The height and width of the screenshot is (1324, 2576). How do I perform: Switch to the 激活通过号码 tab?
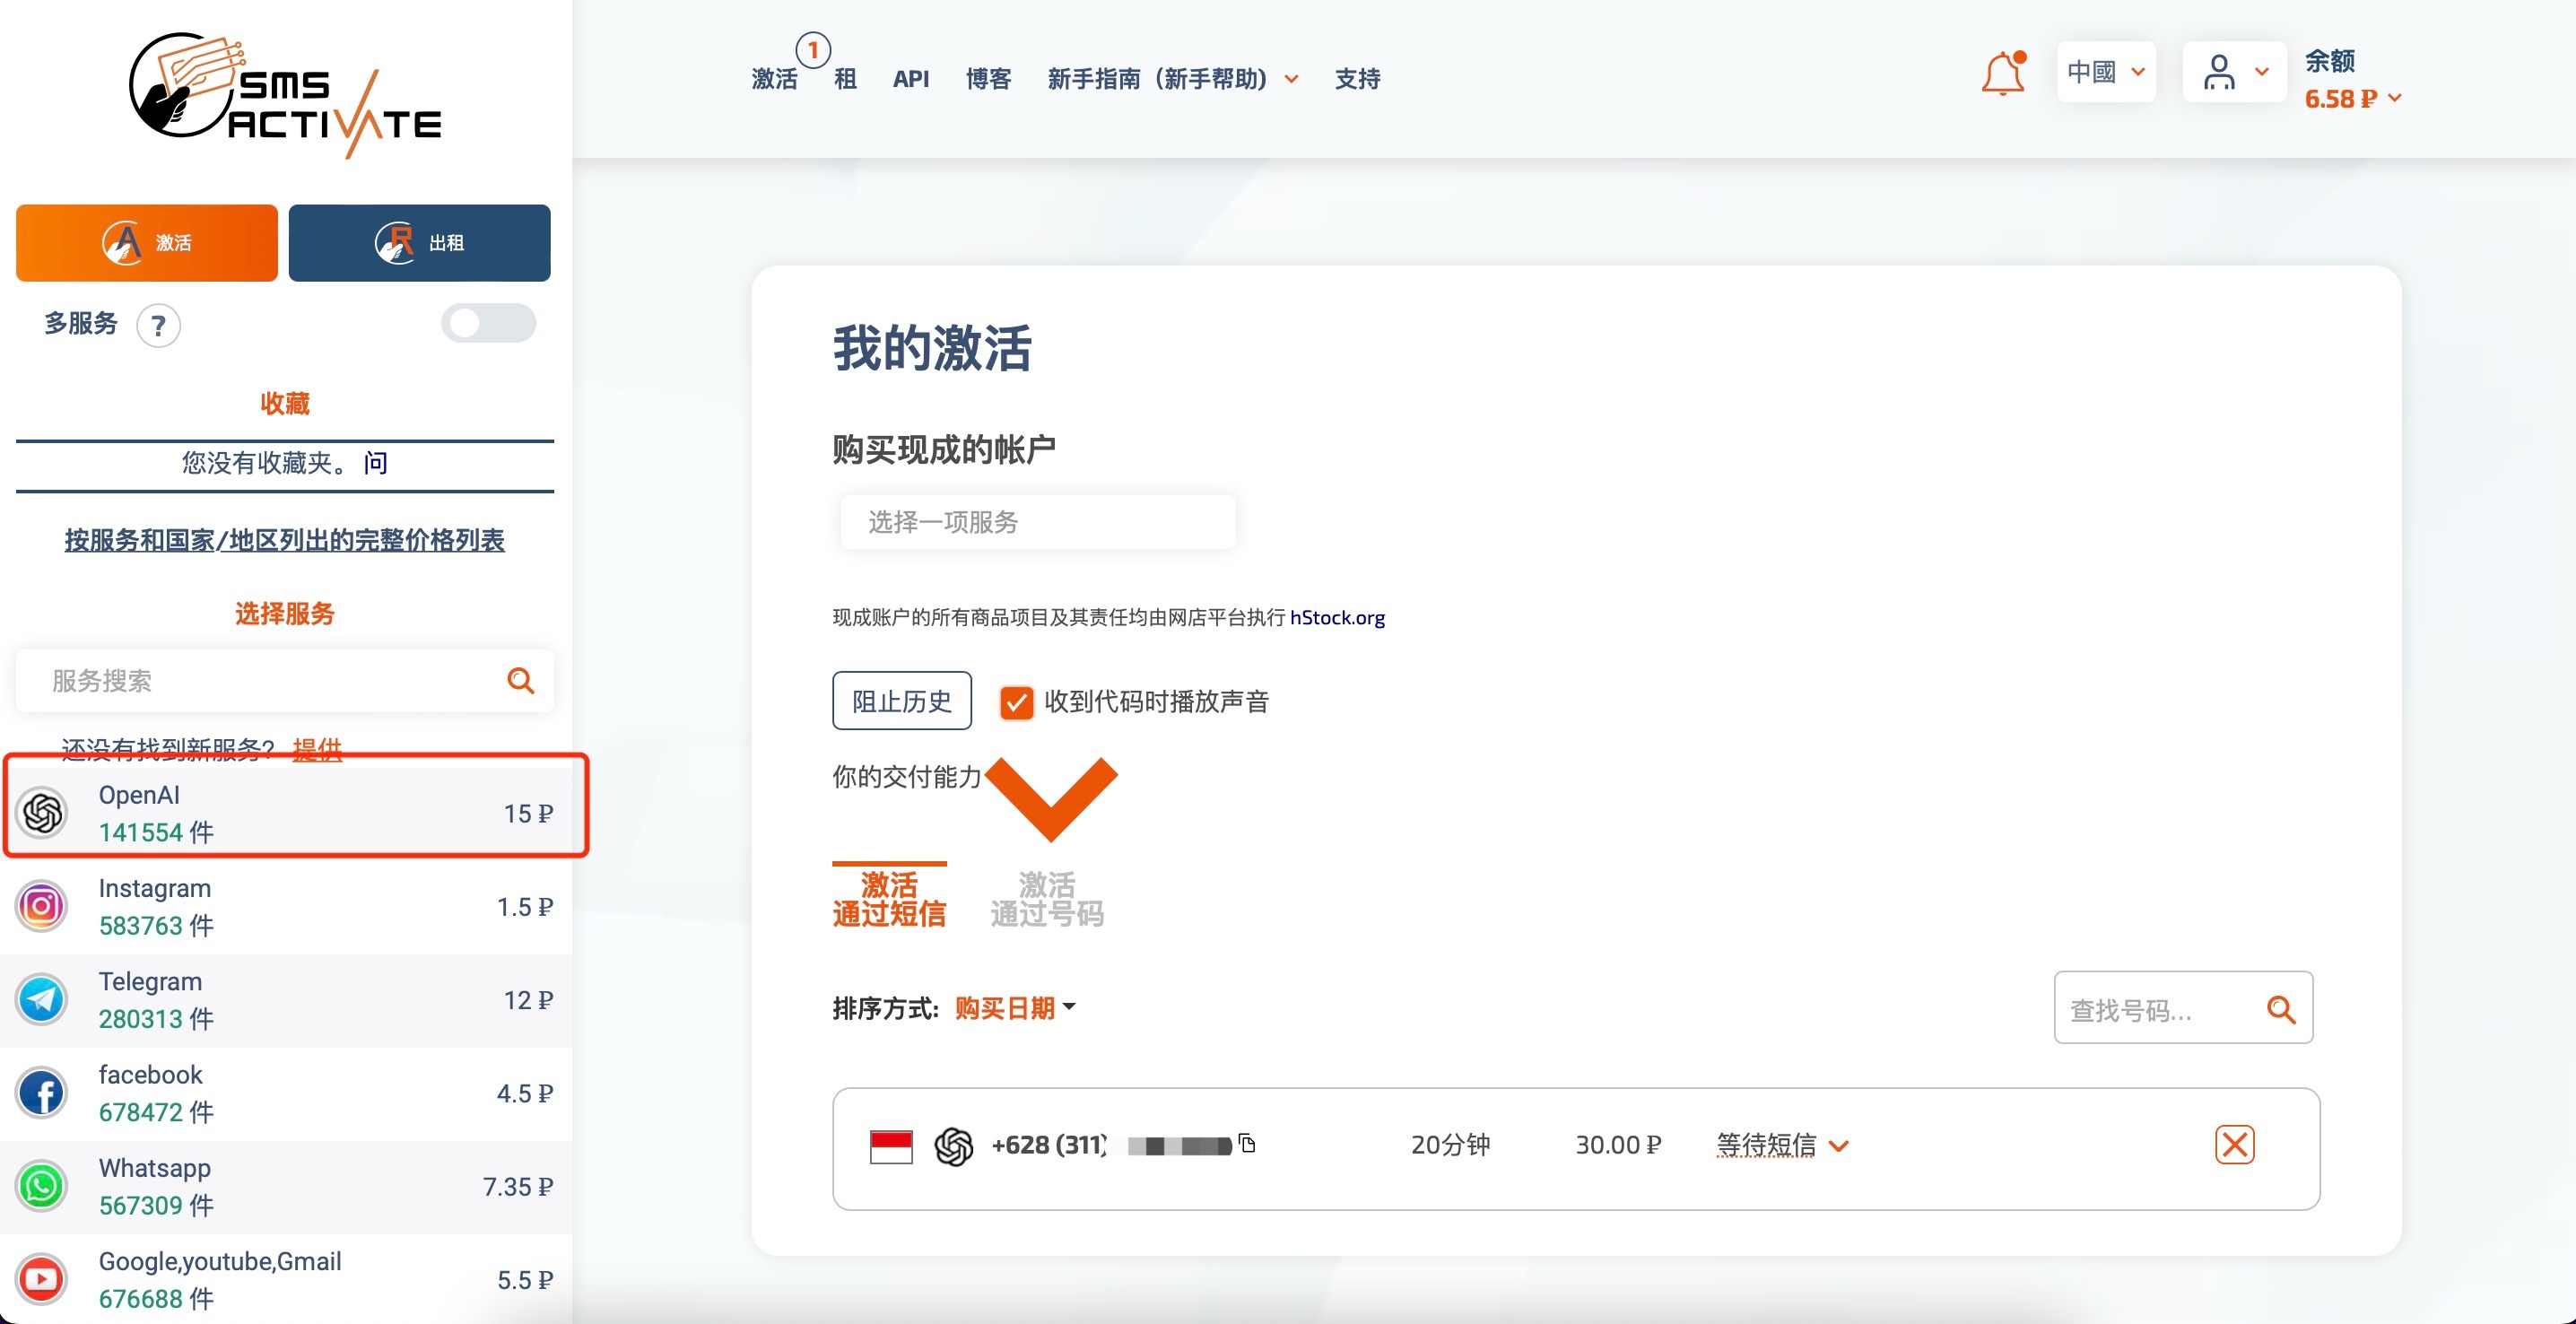(x=1046, y=898)
